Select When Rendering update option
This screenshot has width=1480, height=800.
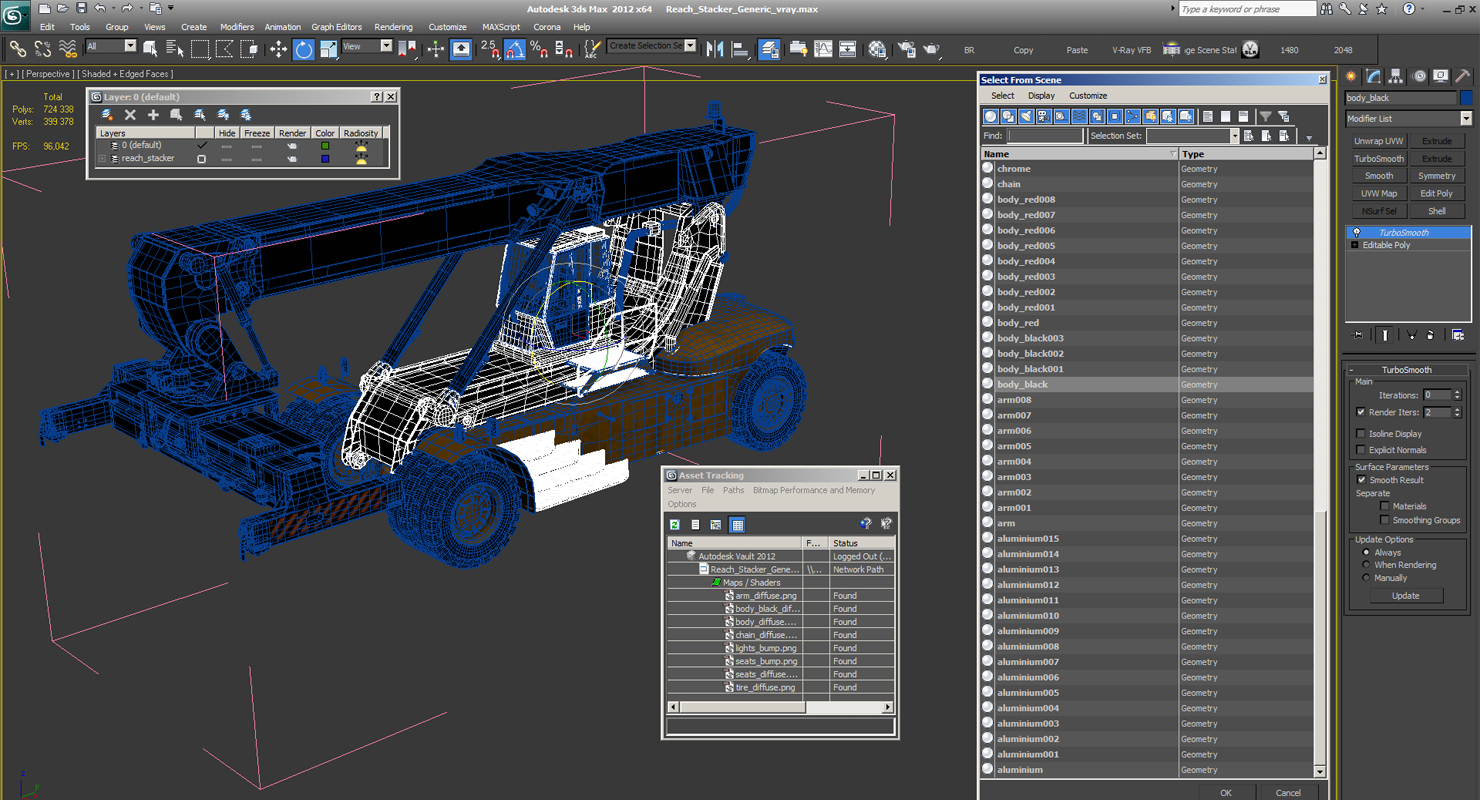(1366, 565)
